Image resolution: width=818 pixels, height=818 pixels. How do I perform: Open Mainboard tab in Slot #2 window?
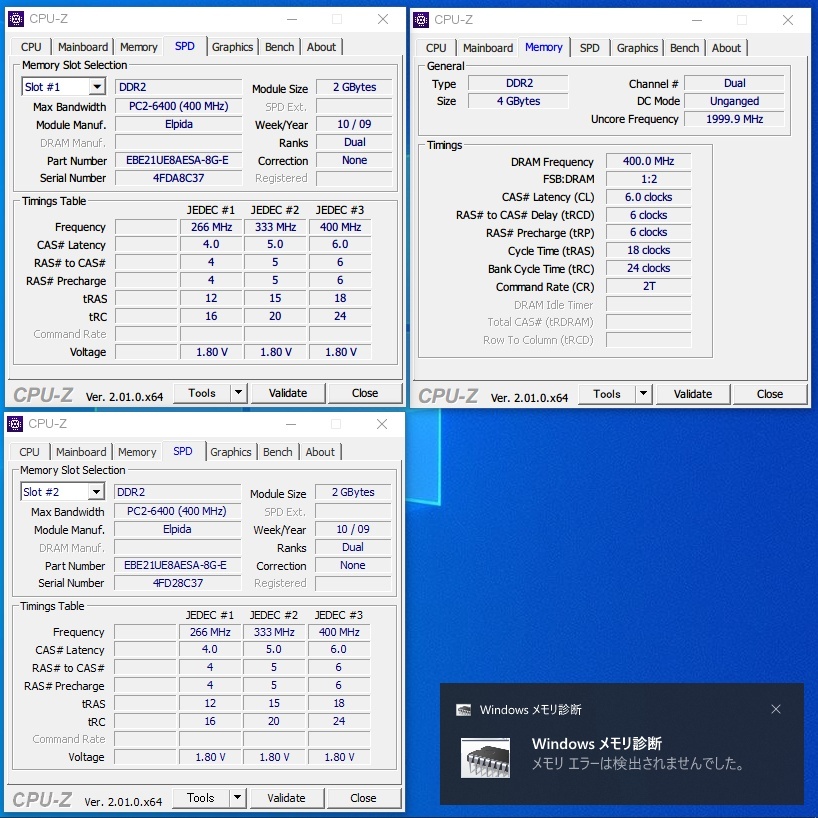click(x=81, y=452)
